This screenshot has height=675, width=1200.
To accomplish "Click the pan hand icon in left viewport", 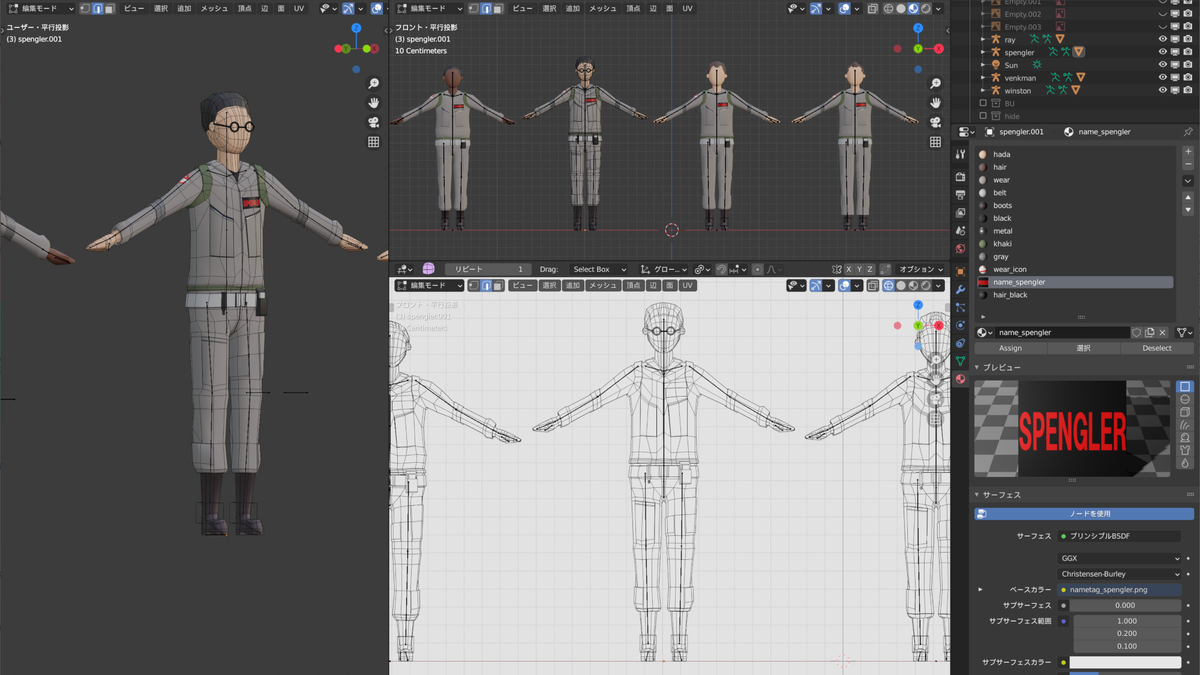I will click(x=373, y=103).
